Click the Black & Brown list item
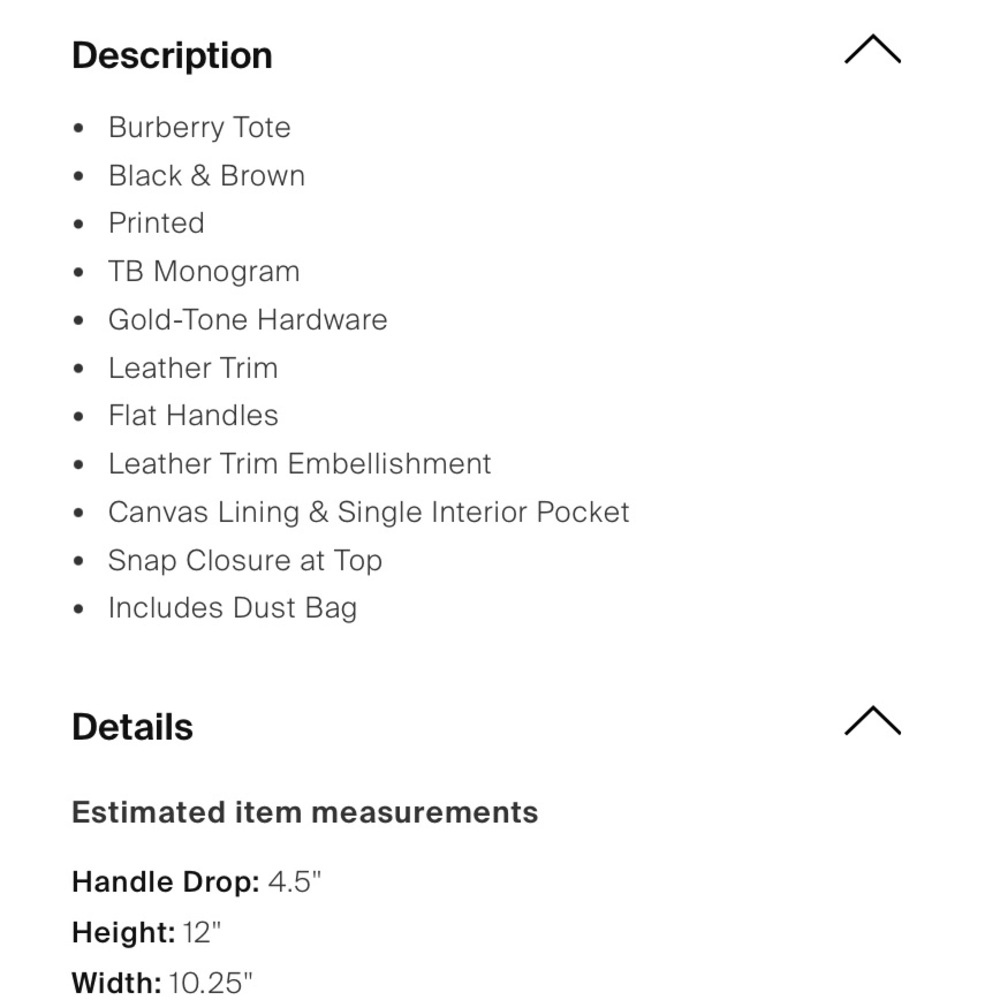 [207, 175]
